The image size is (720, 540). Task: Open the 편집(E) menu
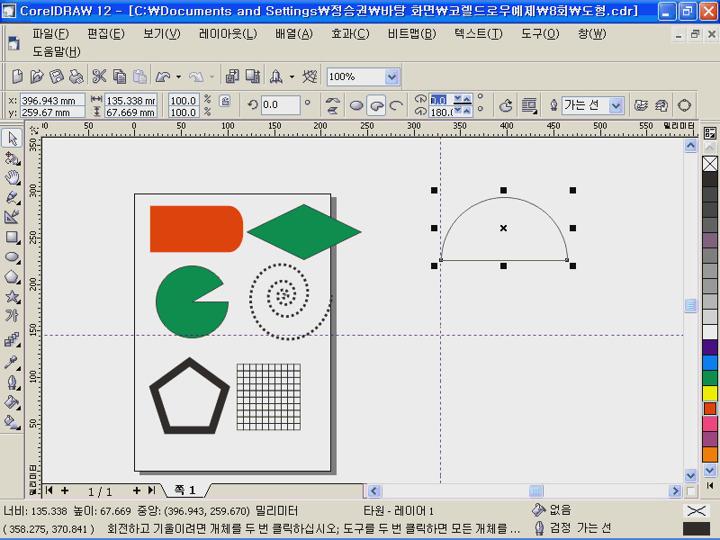(106, 34)
